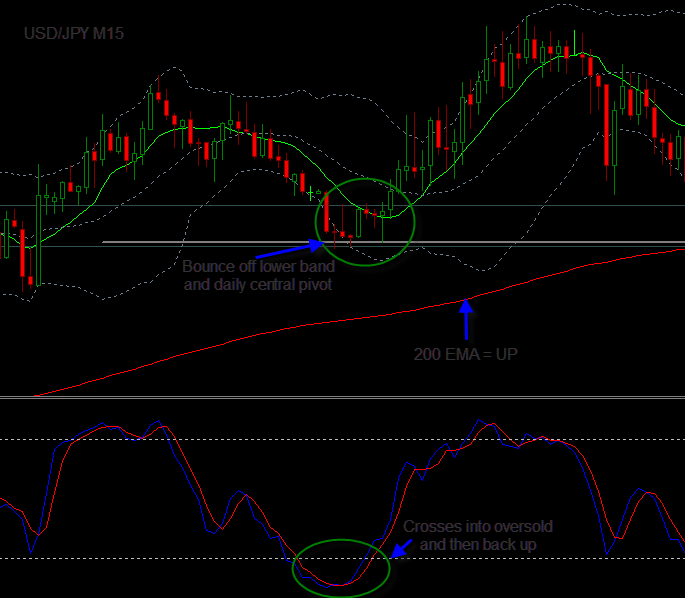685x598 pixels.
Task: Click the separator between chart and stochastic panel
Action: (x=342, y=398)
